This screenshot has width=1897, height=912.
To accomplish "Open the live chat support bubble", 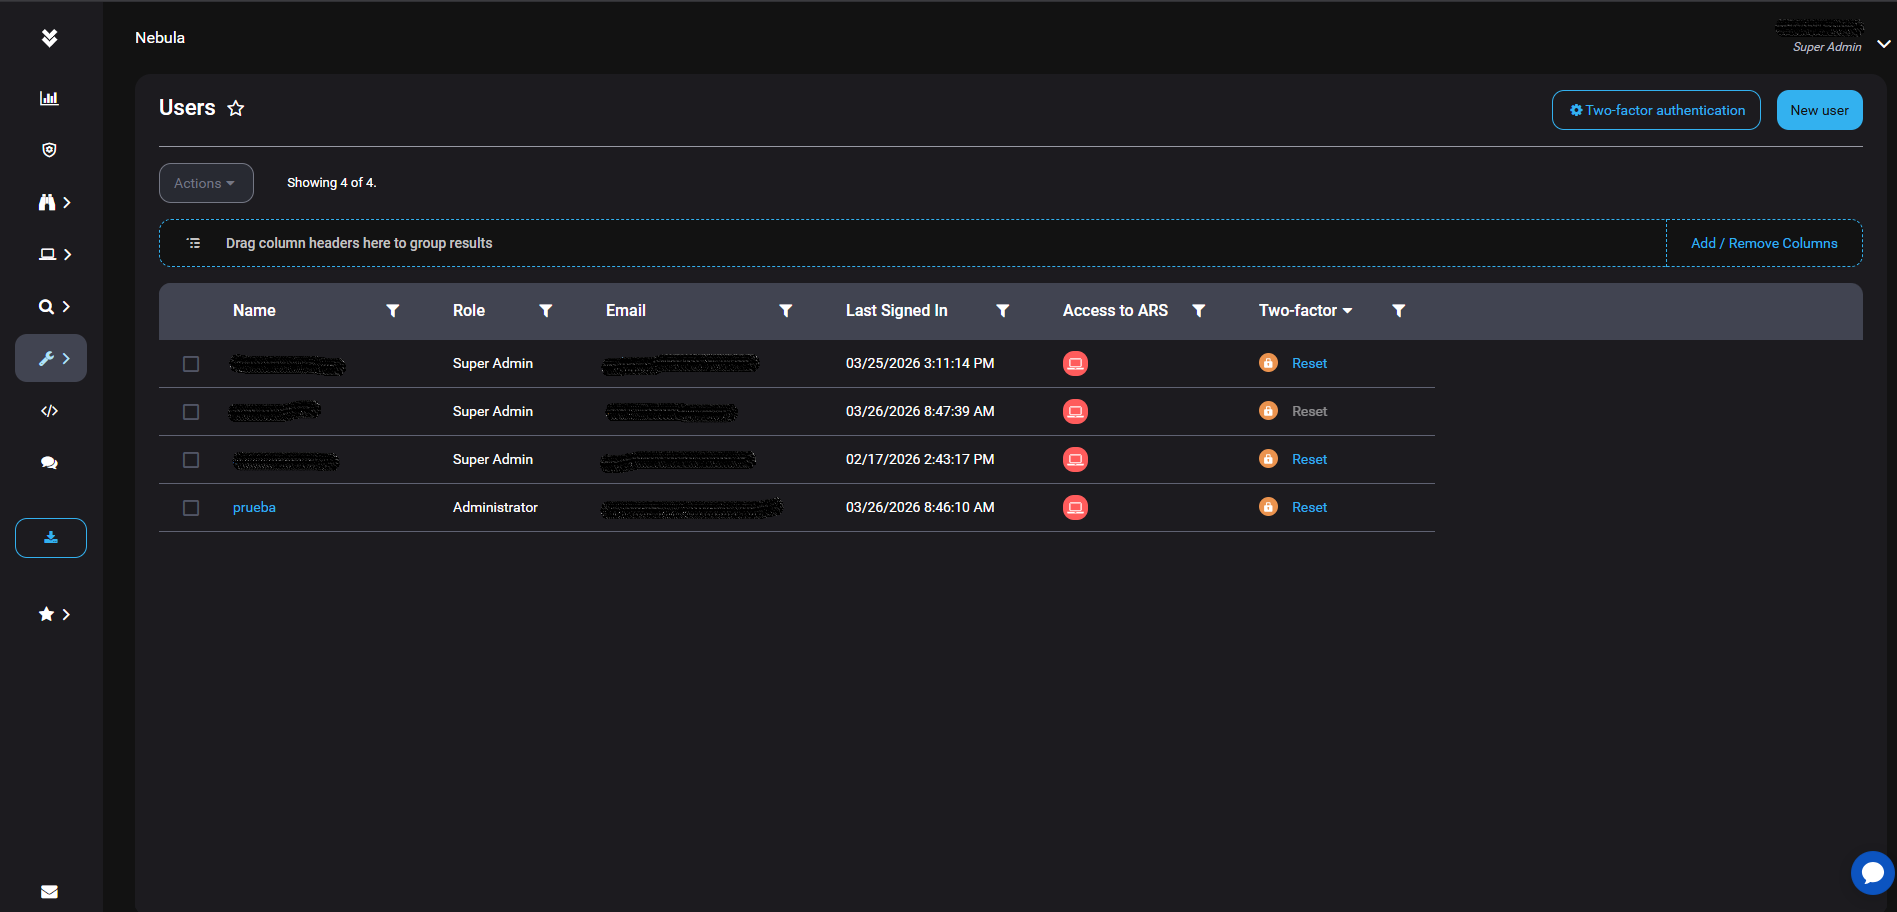I will click(1872, 873).
